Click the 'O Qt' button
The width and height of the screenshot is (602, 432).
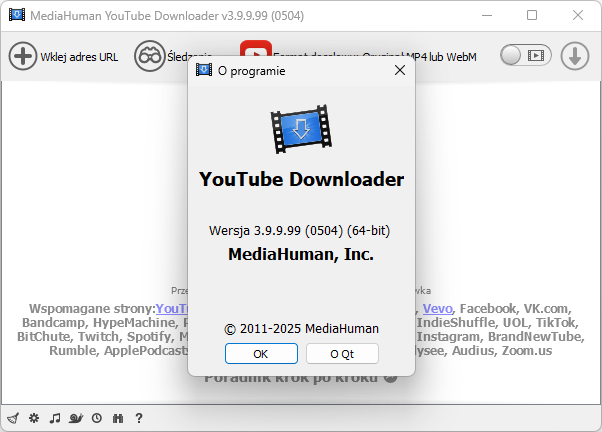point(342,353)
